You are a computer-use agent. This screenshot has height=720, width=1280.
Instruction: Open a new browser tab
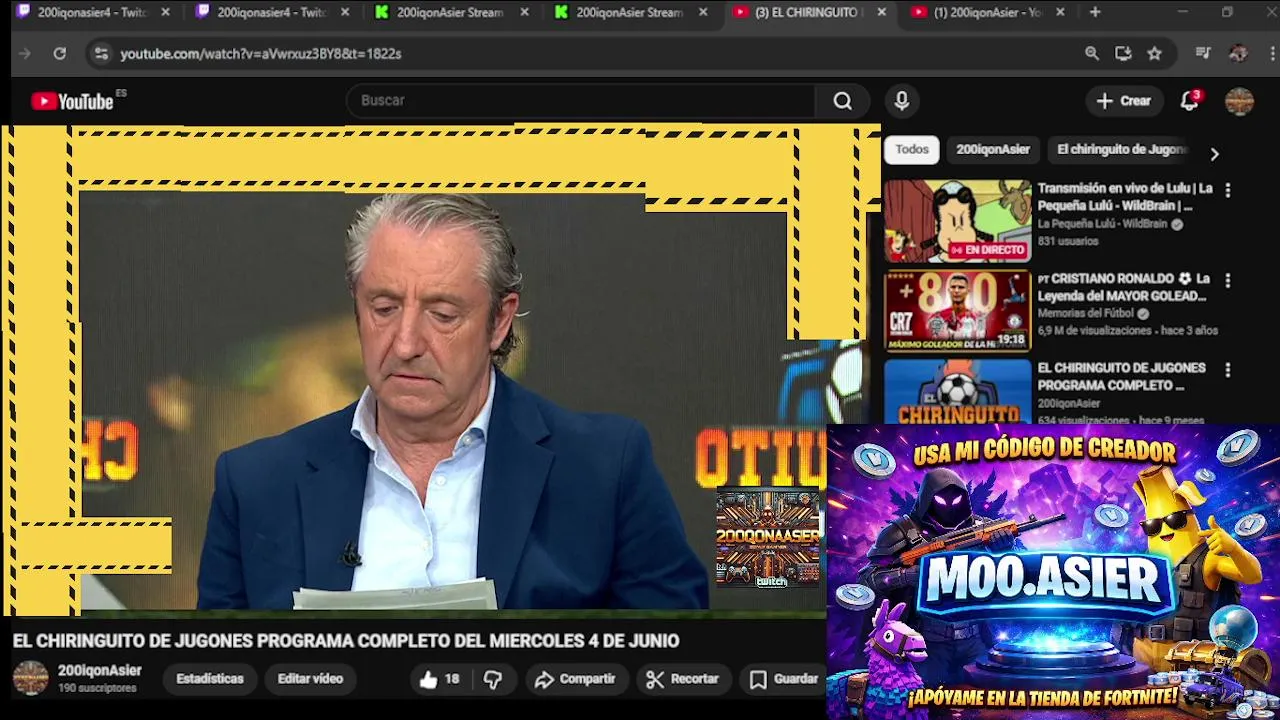(x=1095, y=13)
